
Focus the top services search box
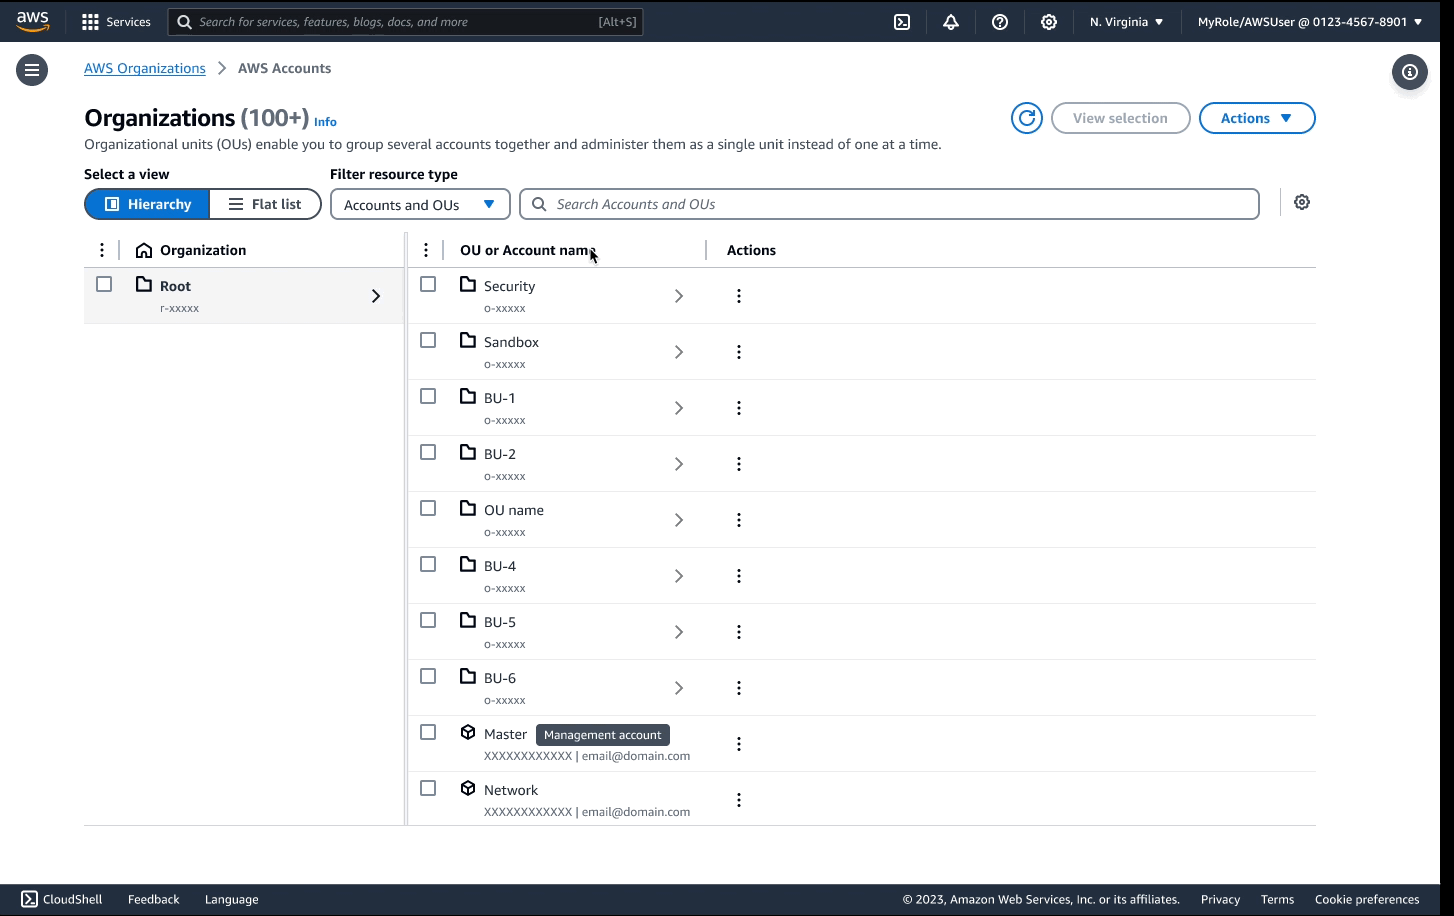(405, 22)
